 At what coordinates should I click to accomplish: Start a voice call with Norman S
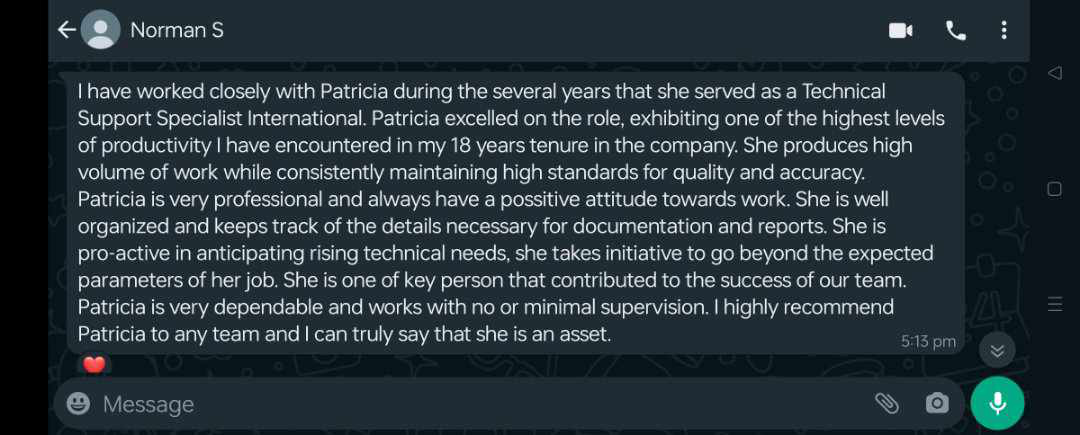[955, 30]
